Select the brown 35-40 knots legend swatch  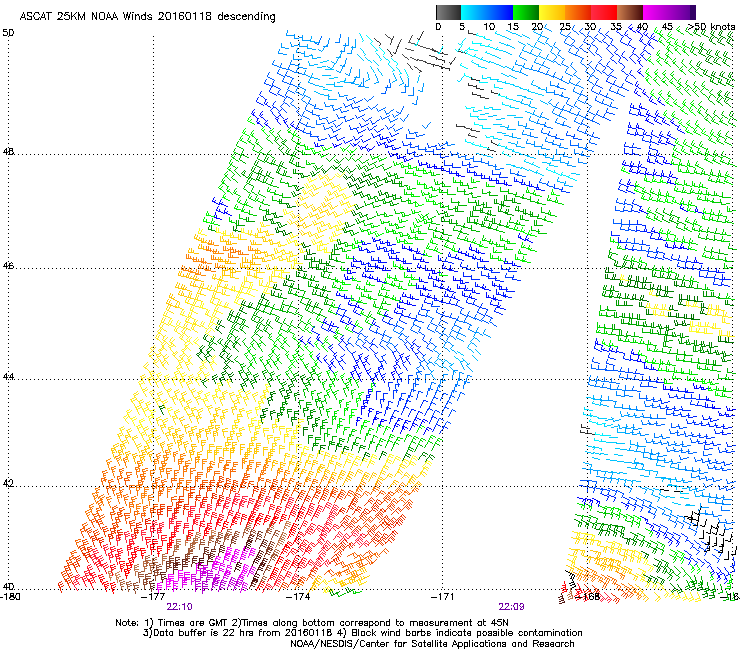(630, 12)
